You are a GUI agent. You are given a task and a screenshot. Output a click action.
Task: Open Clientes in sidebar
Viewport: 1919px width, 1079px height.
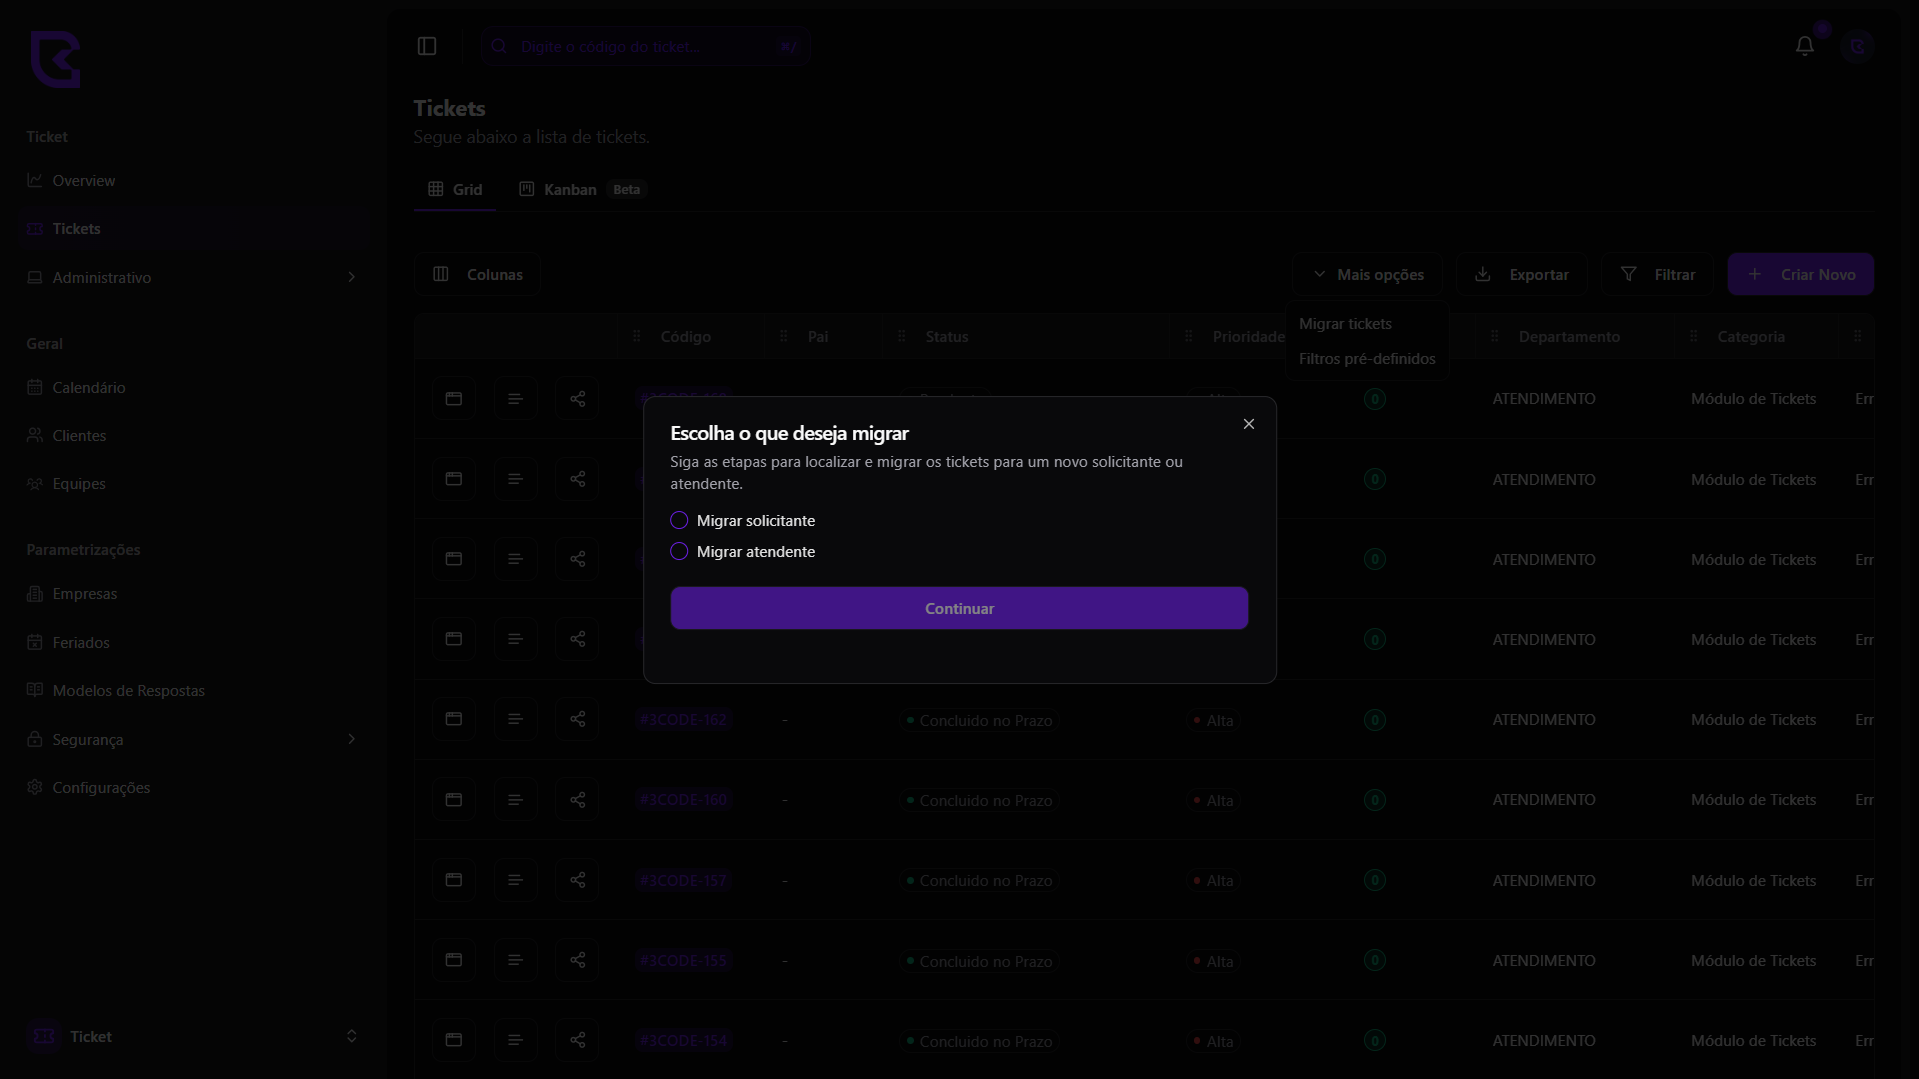click(x=79, y=435)
